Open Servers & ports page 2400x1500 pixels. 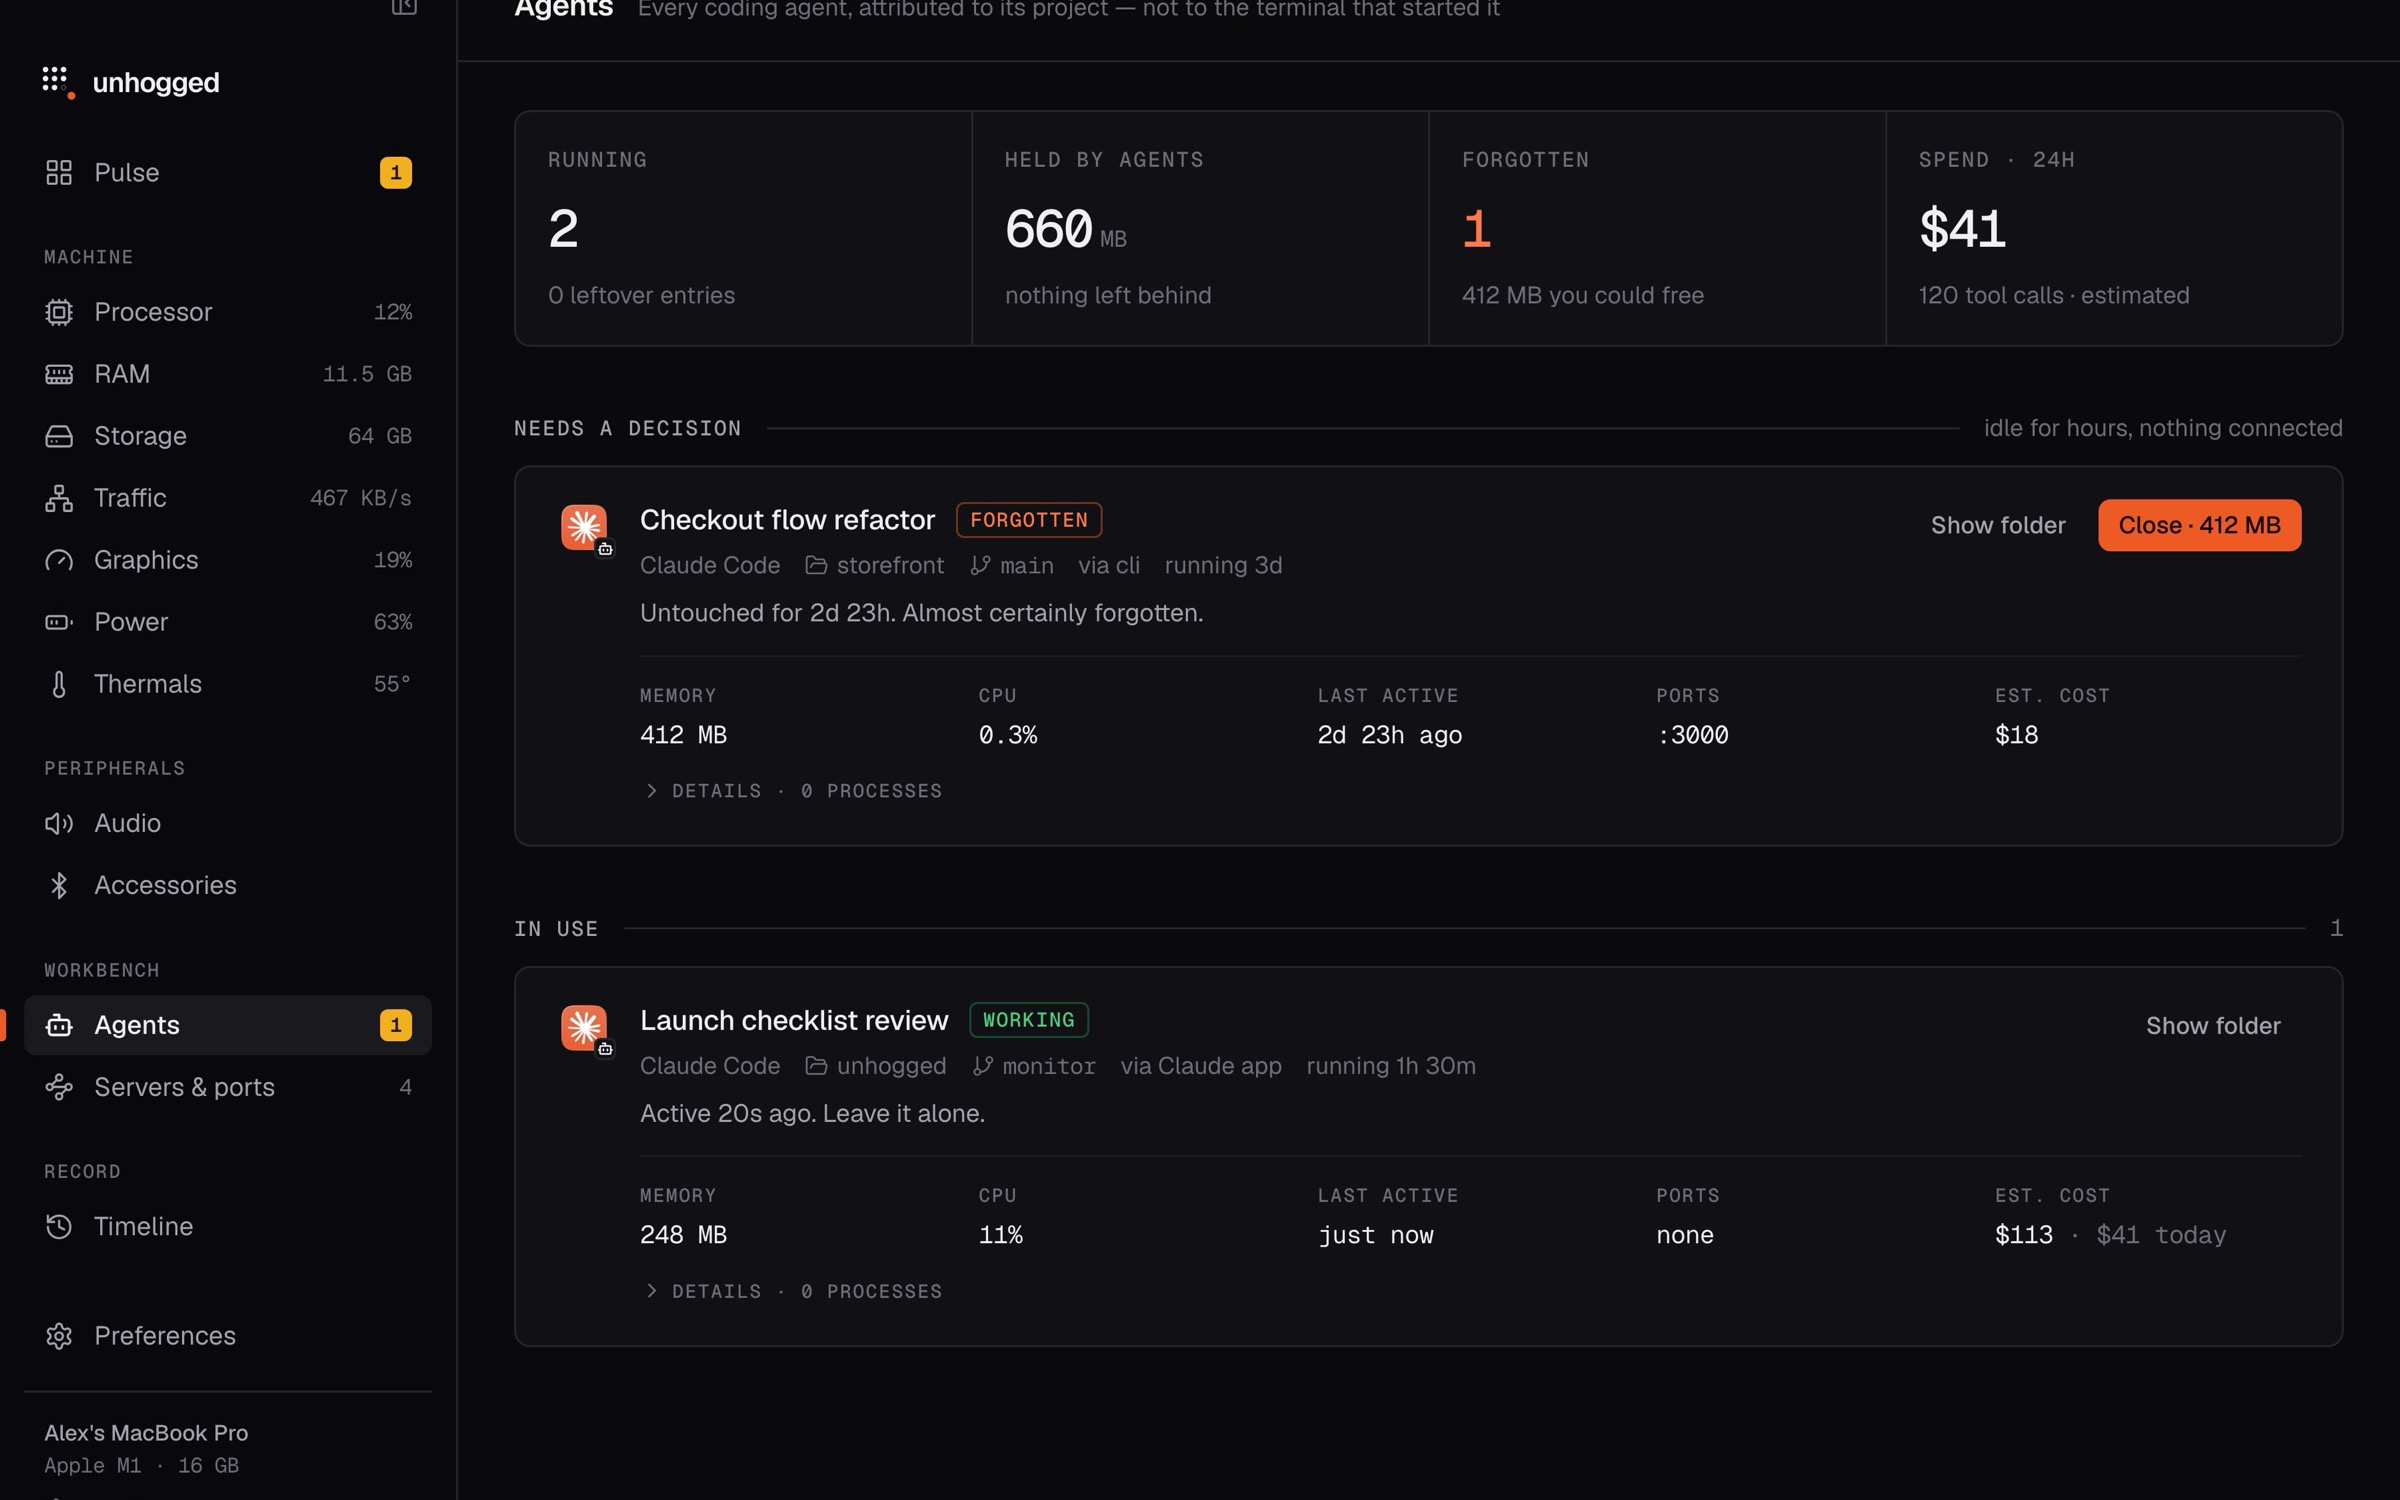point(228,1087)
